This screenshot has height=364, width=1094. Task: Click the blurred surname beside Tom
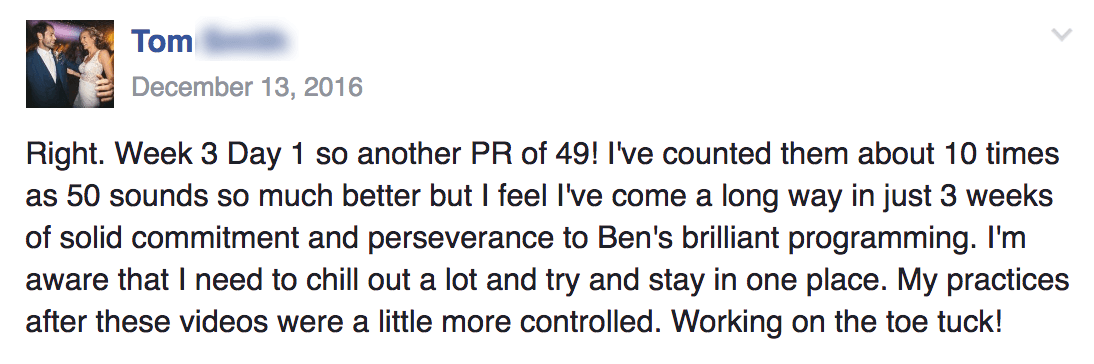click(243, 42)
